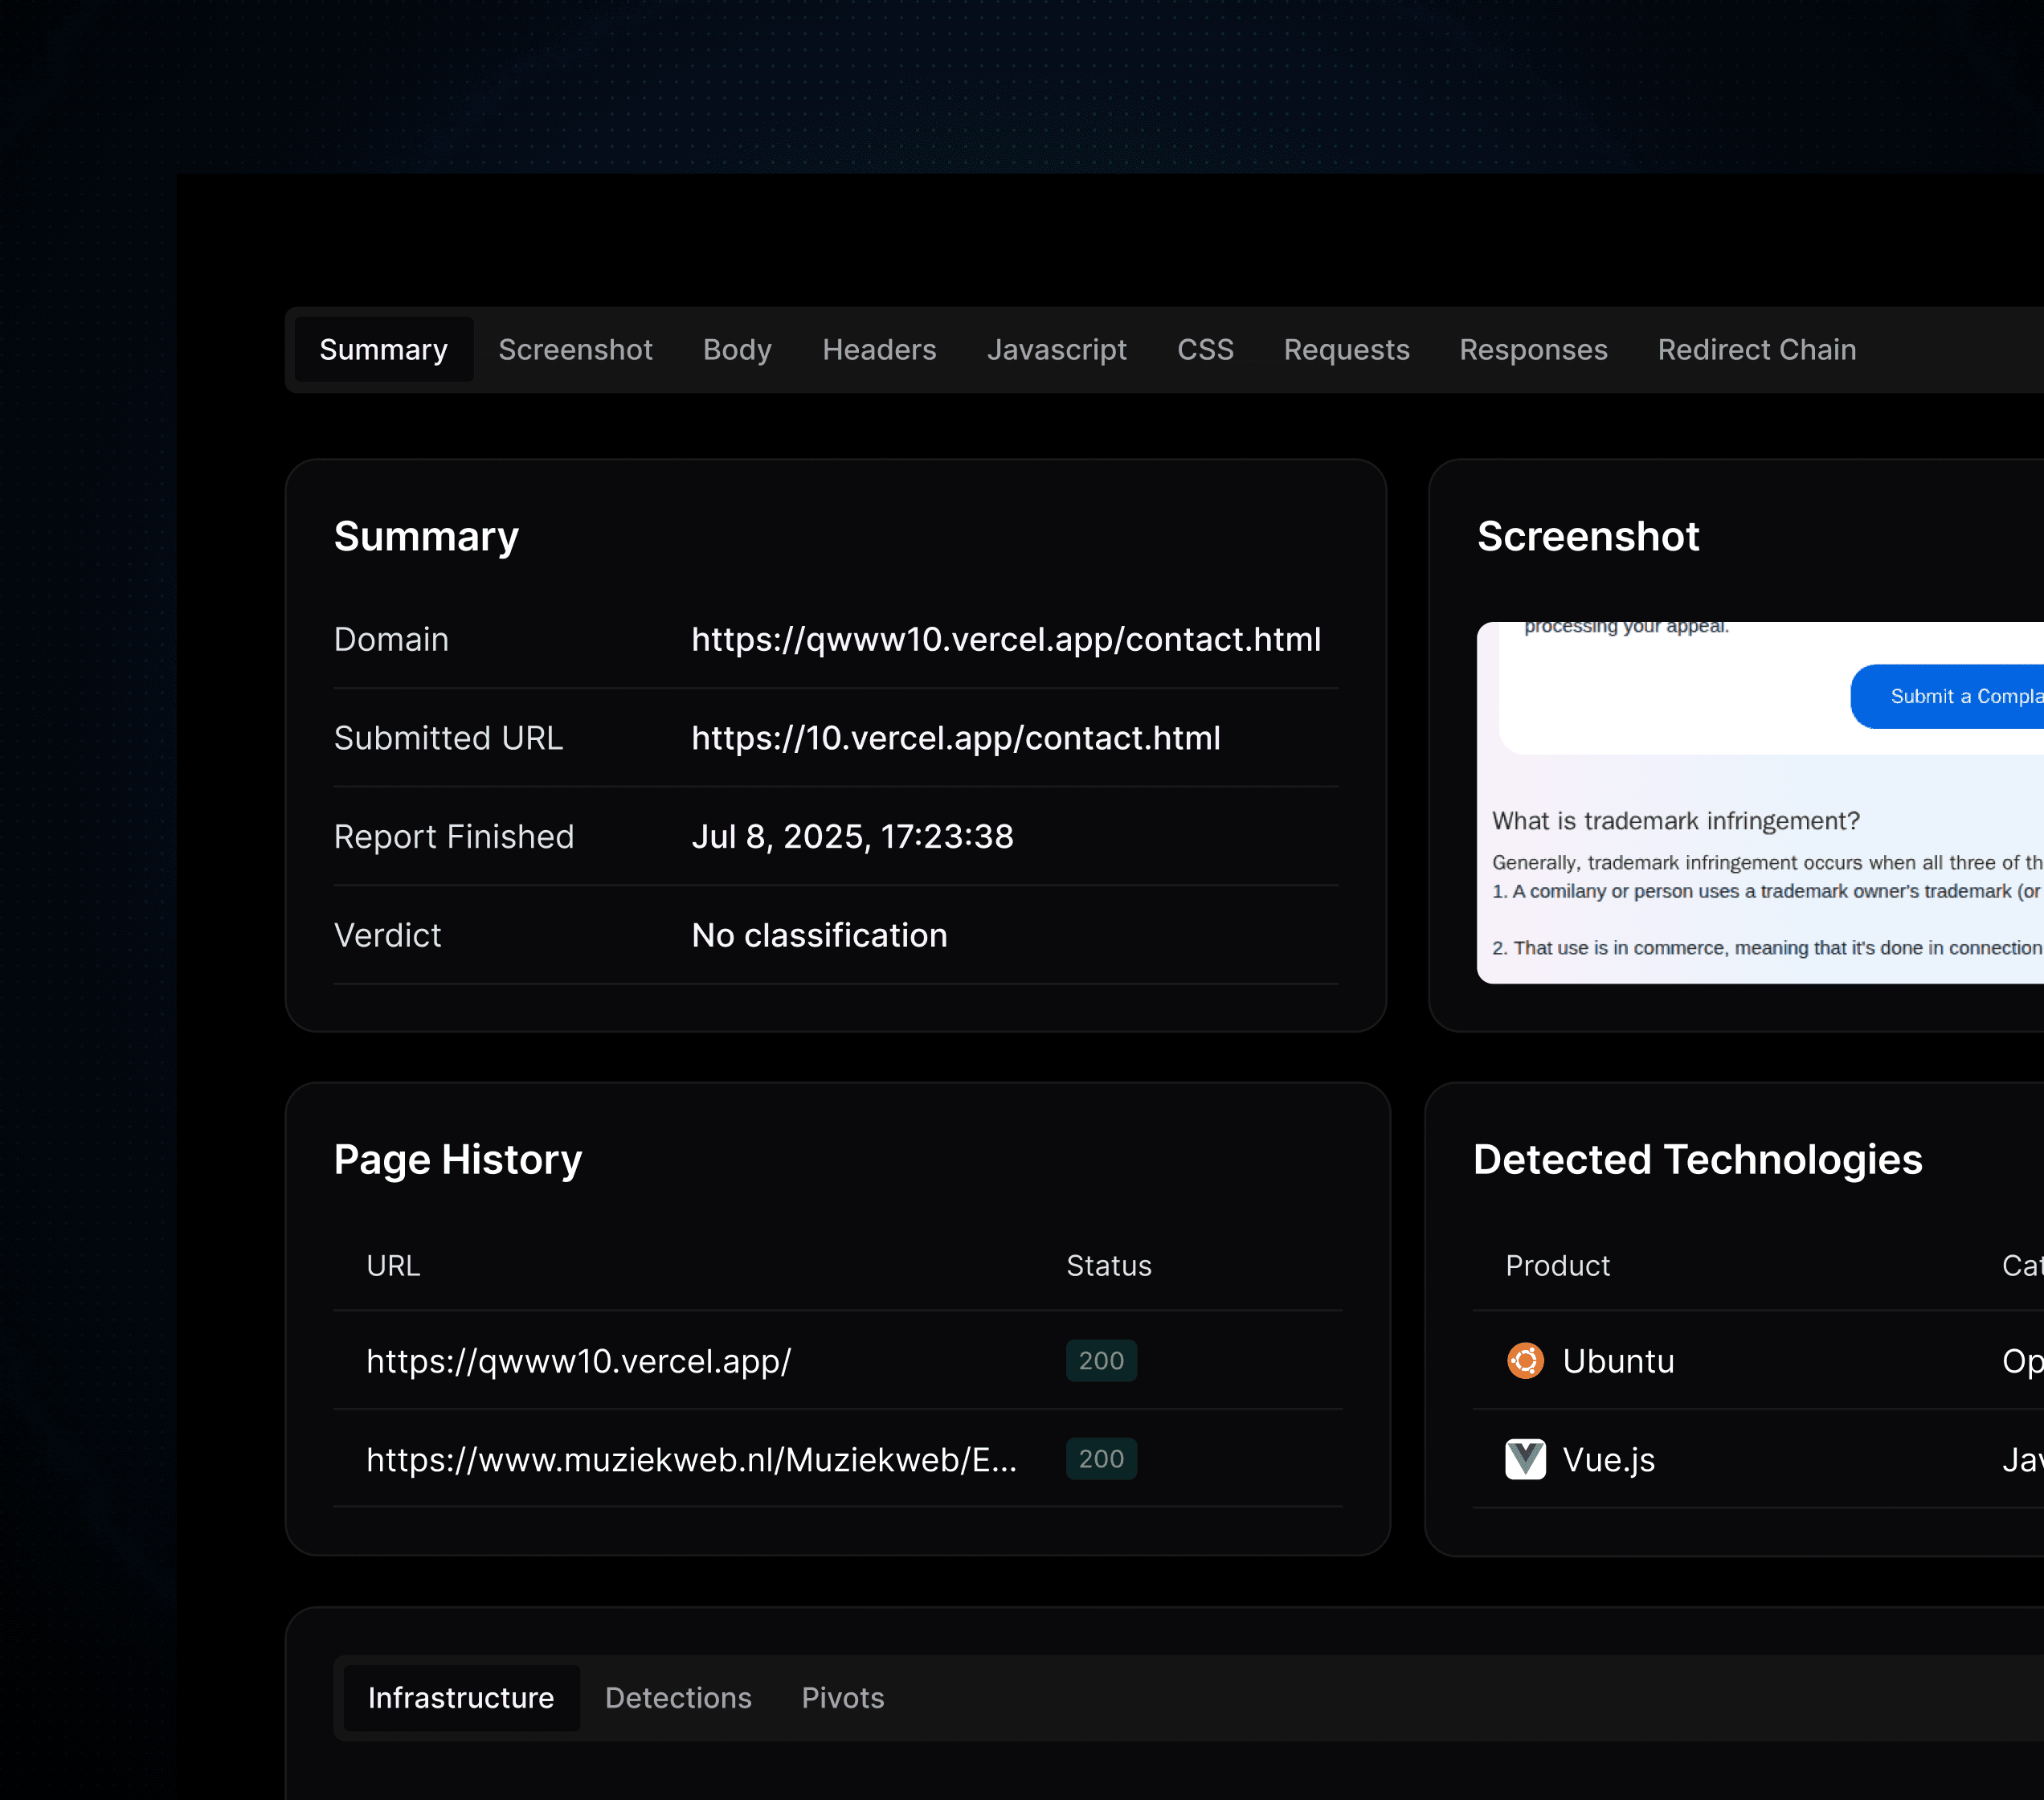Open the Screenshot tab
This screenshot has height=1800, width=2044.
(575, 349)
